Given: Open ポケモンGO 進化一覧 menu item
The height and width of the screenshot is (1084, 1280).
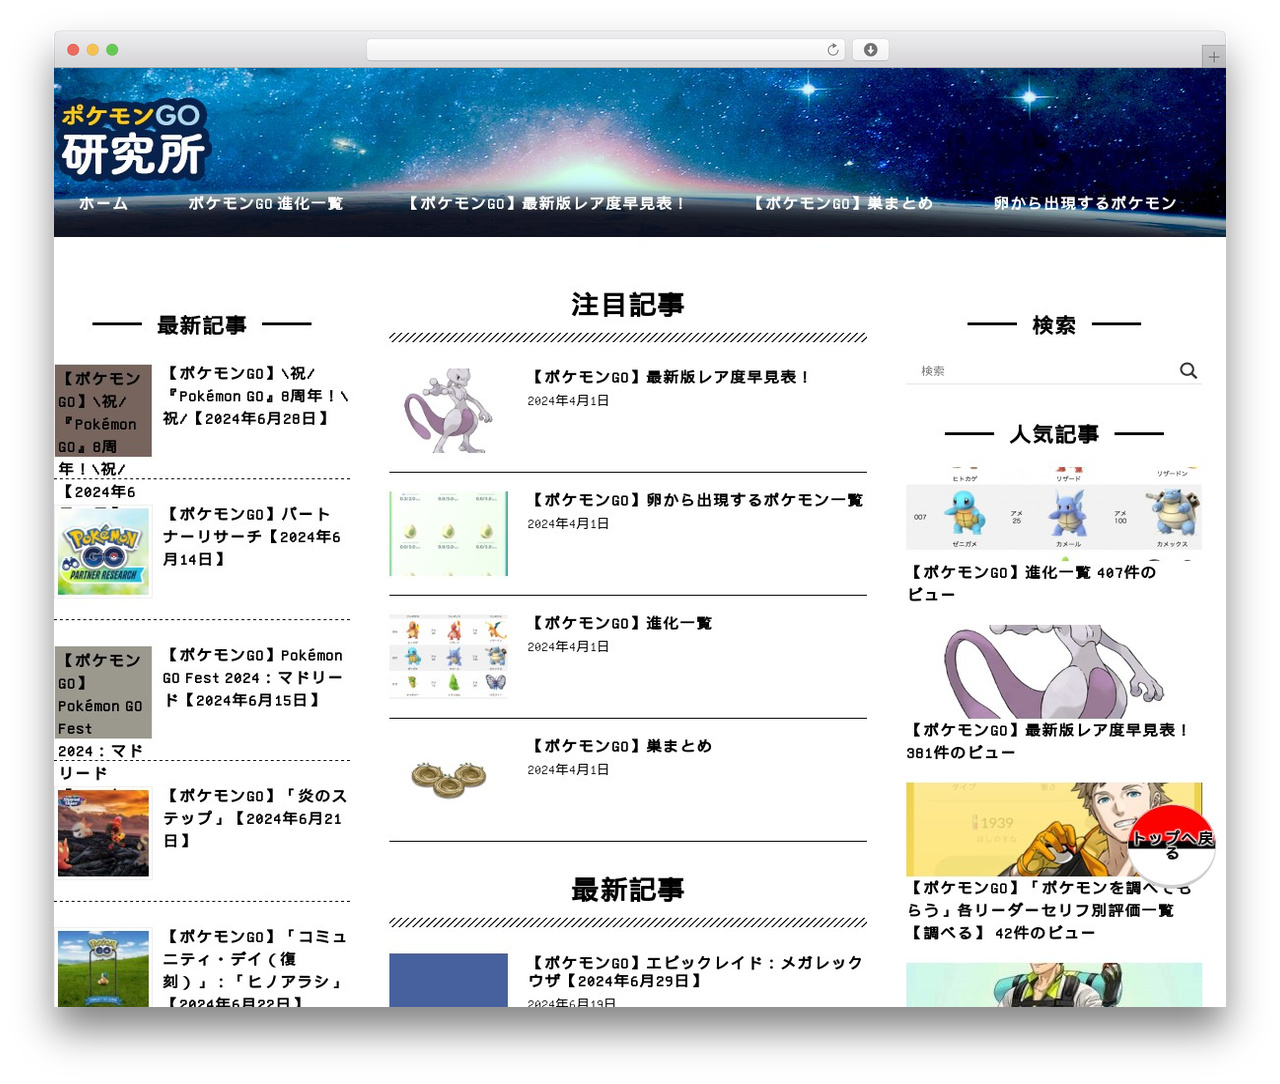Looking at the screenshot, I should click(x=265, y=203).
